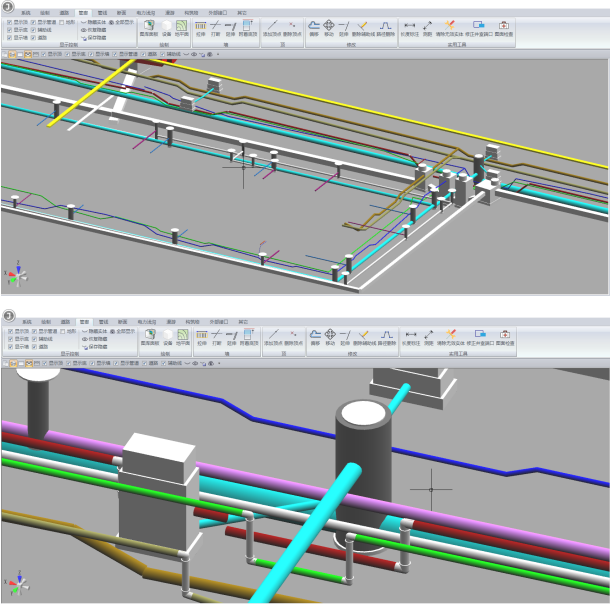The width and height of the screenshot is (611, 604).
Task: Toggle 显示底 ribbon checkbox in top window
Action: point(9,30)
